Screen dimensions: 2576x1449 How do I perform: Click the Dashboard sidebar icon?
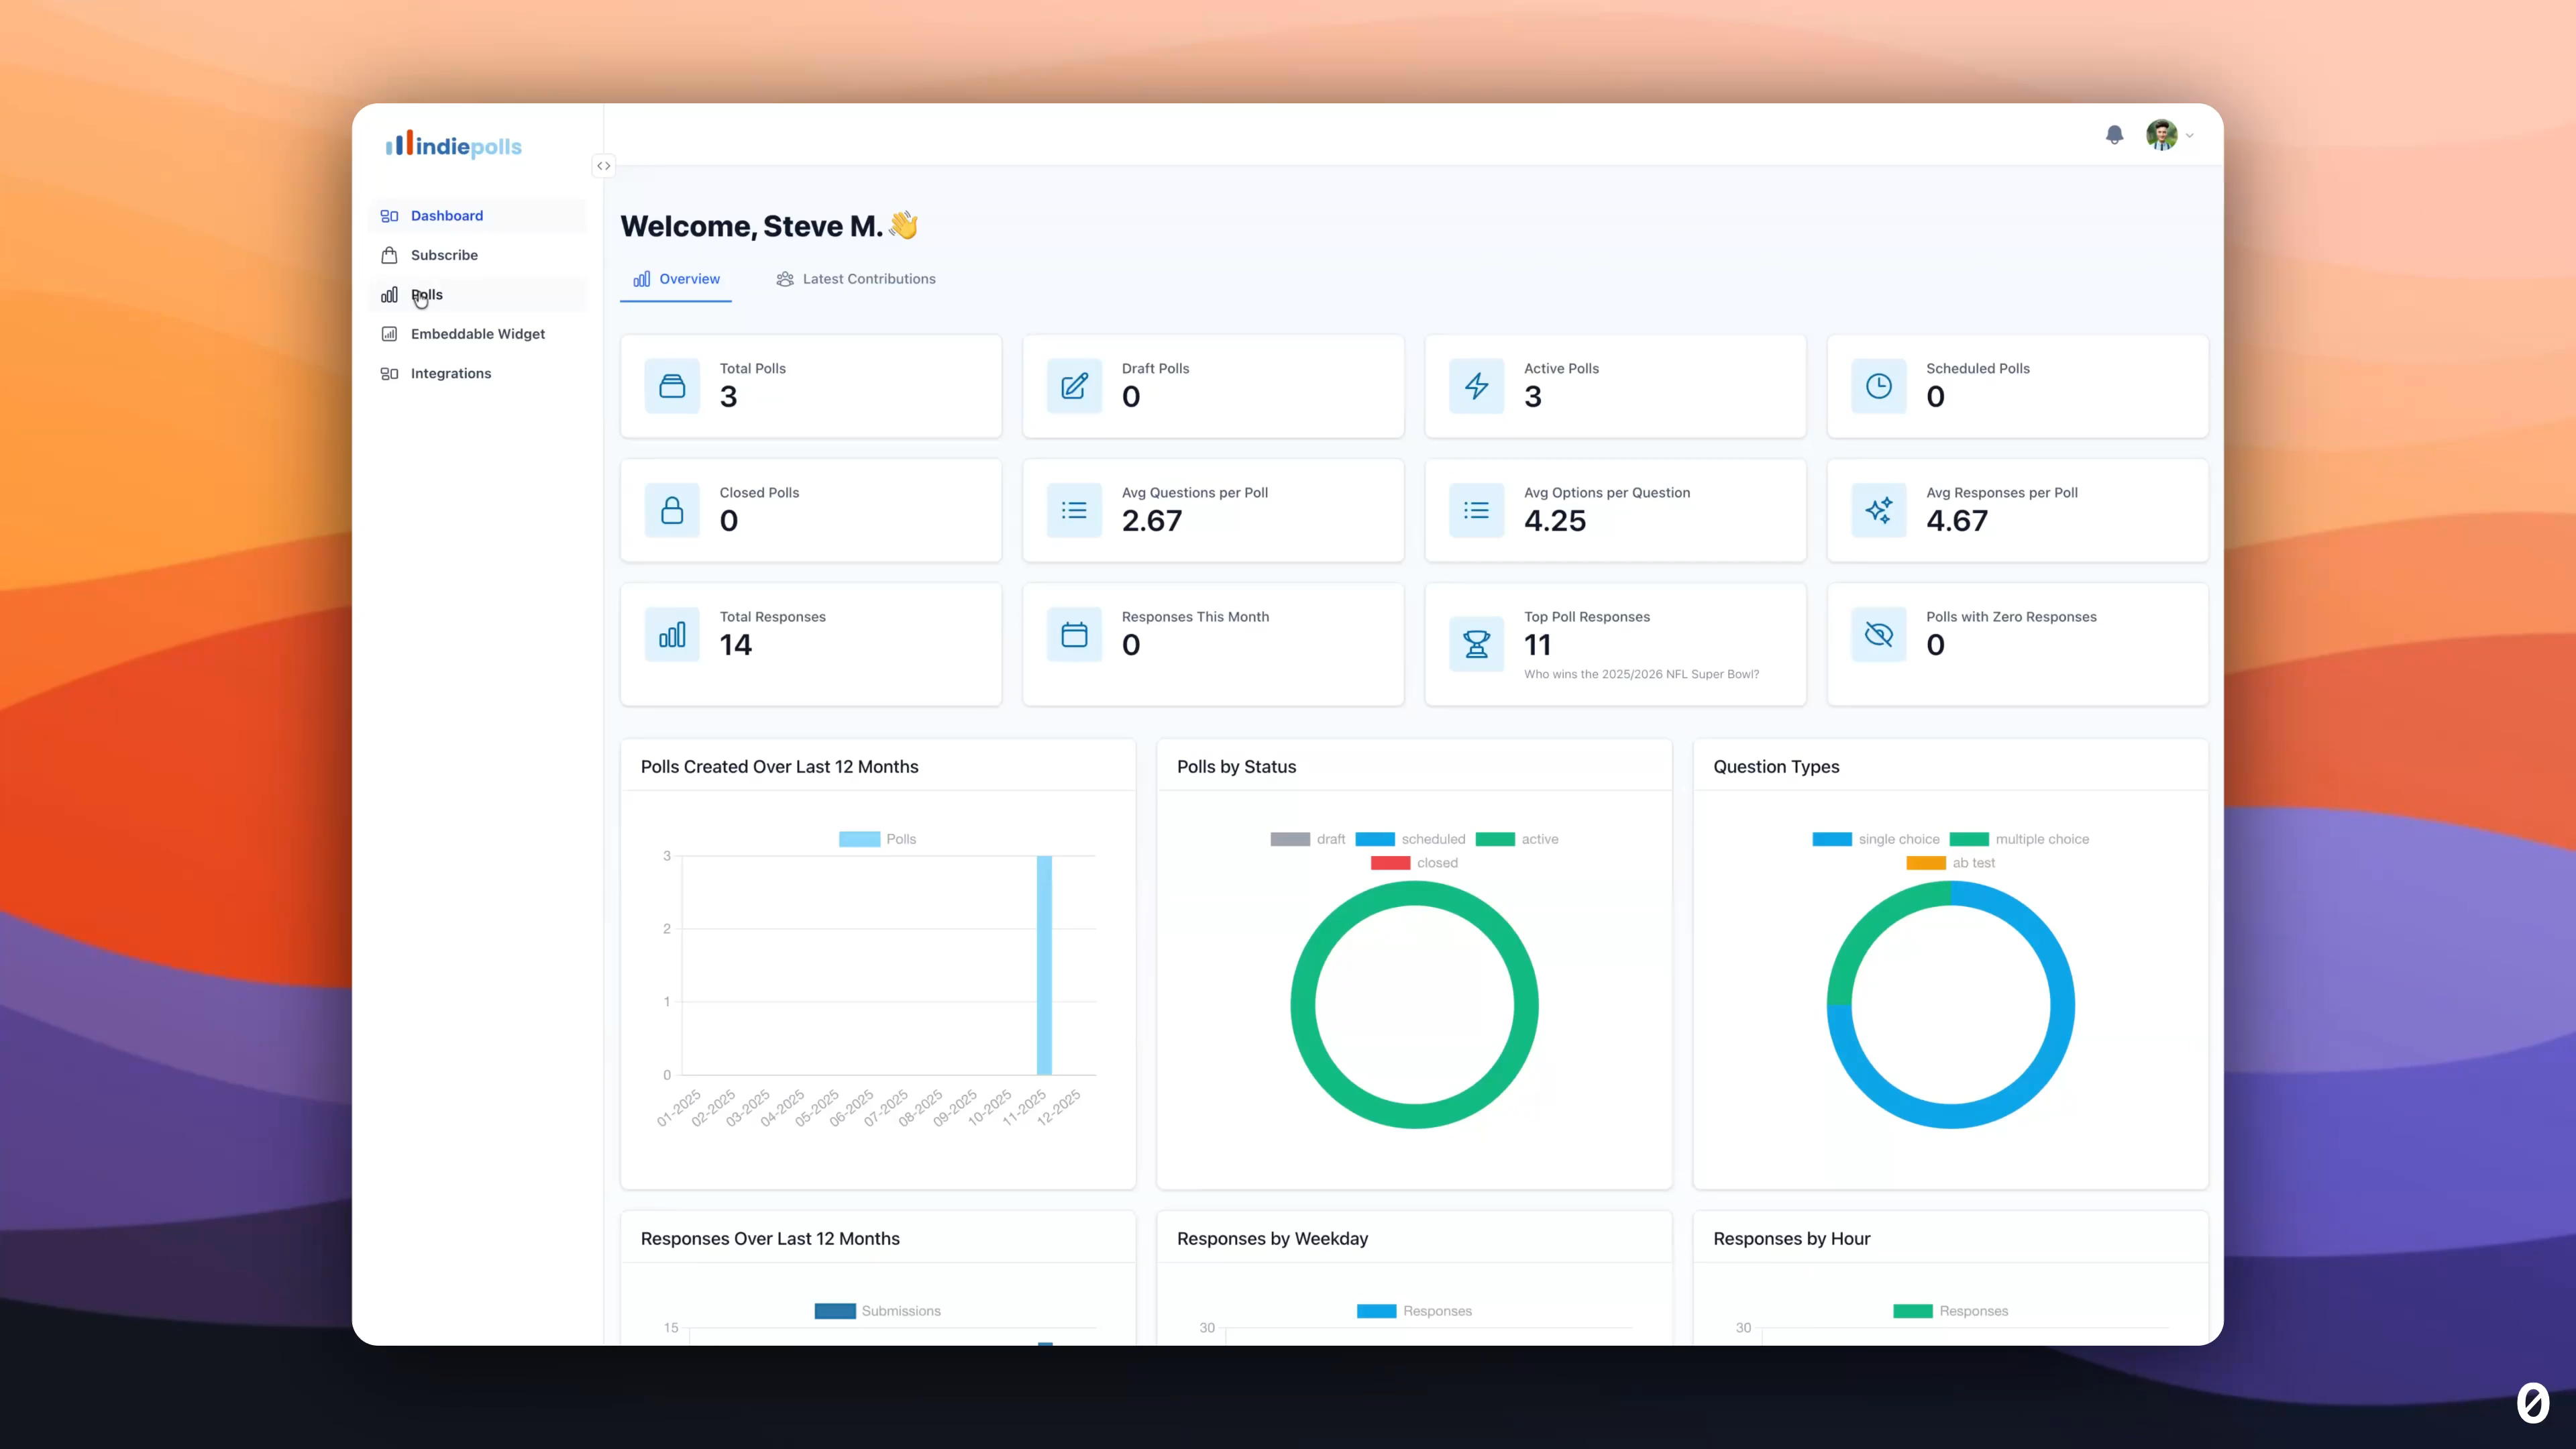(389, 216)
